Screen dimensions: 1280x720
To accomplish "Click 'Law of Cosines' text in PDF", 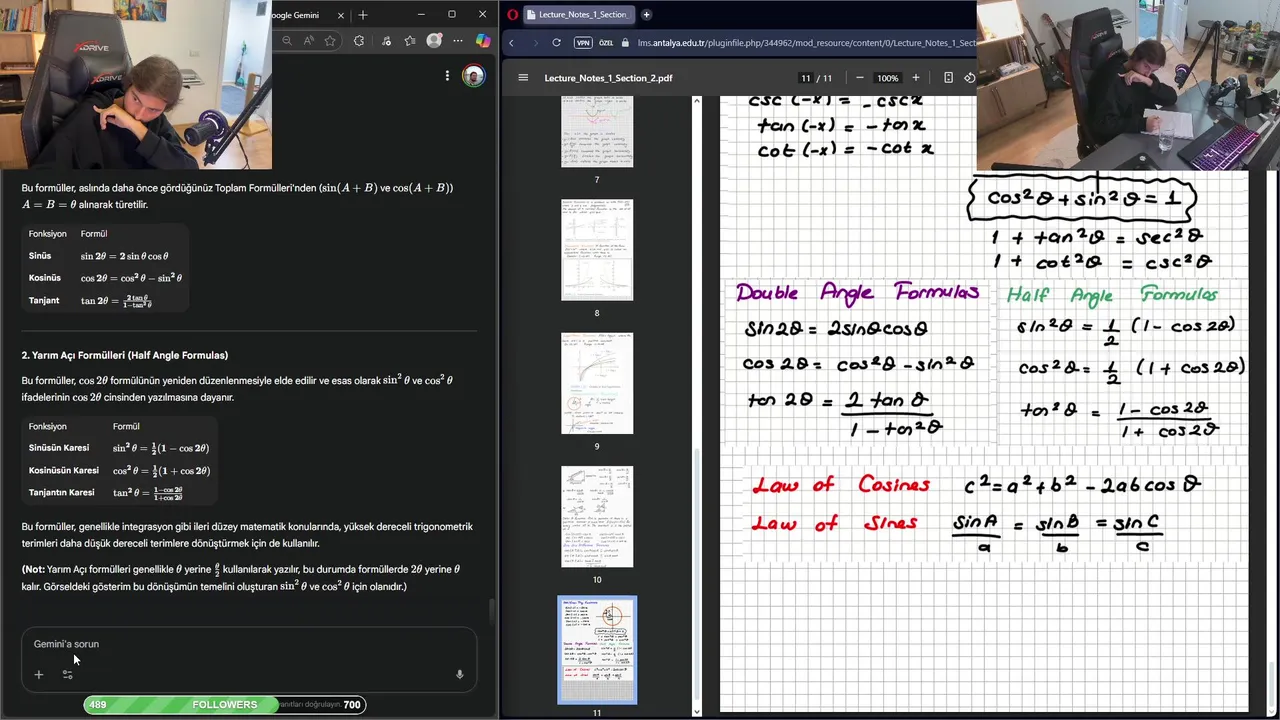I will coord(841,486).
